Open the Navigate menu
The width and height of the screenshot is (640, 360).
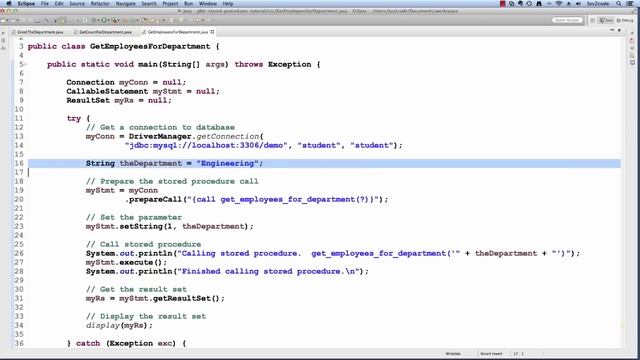(126, 4)
